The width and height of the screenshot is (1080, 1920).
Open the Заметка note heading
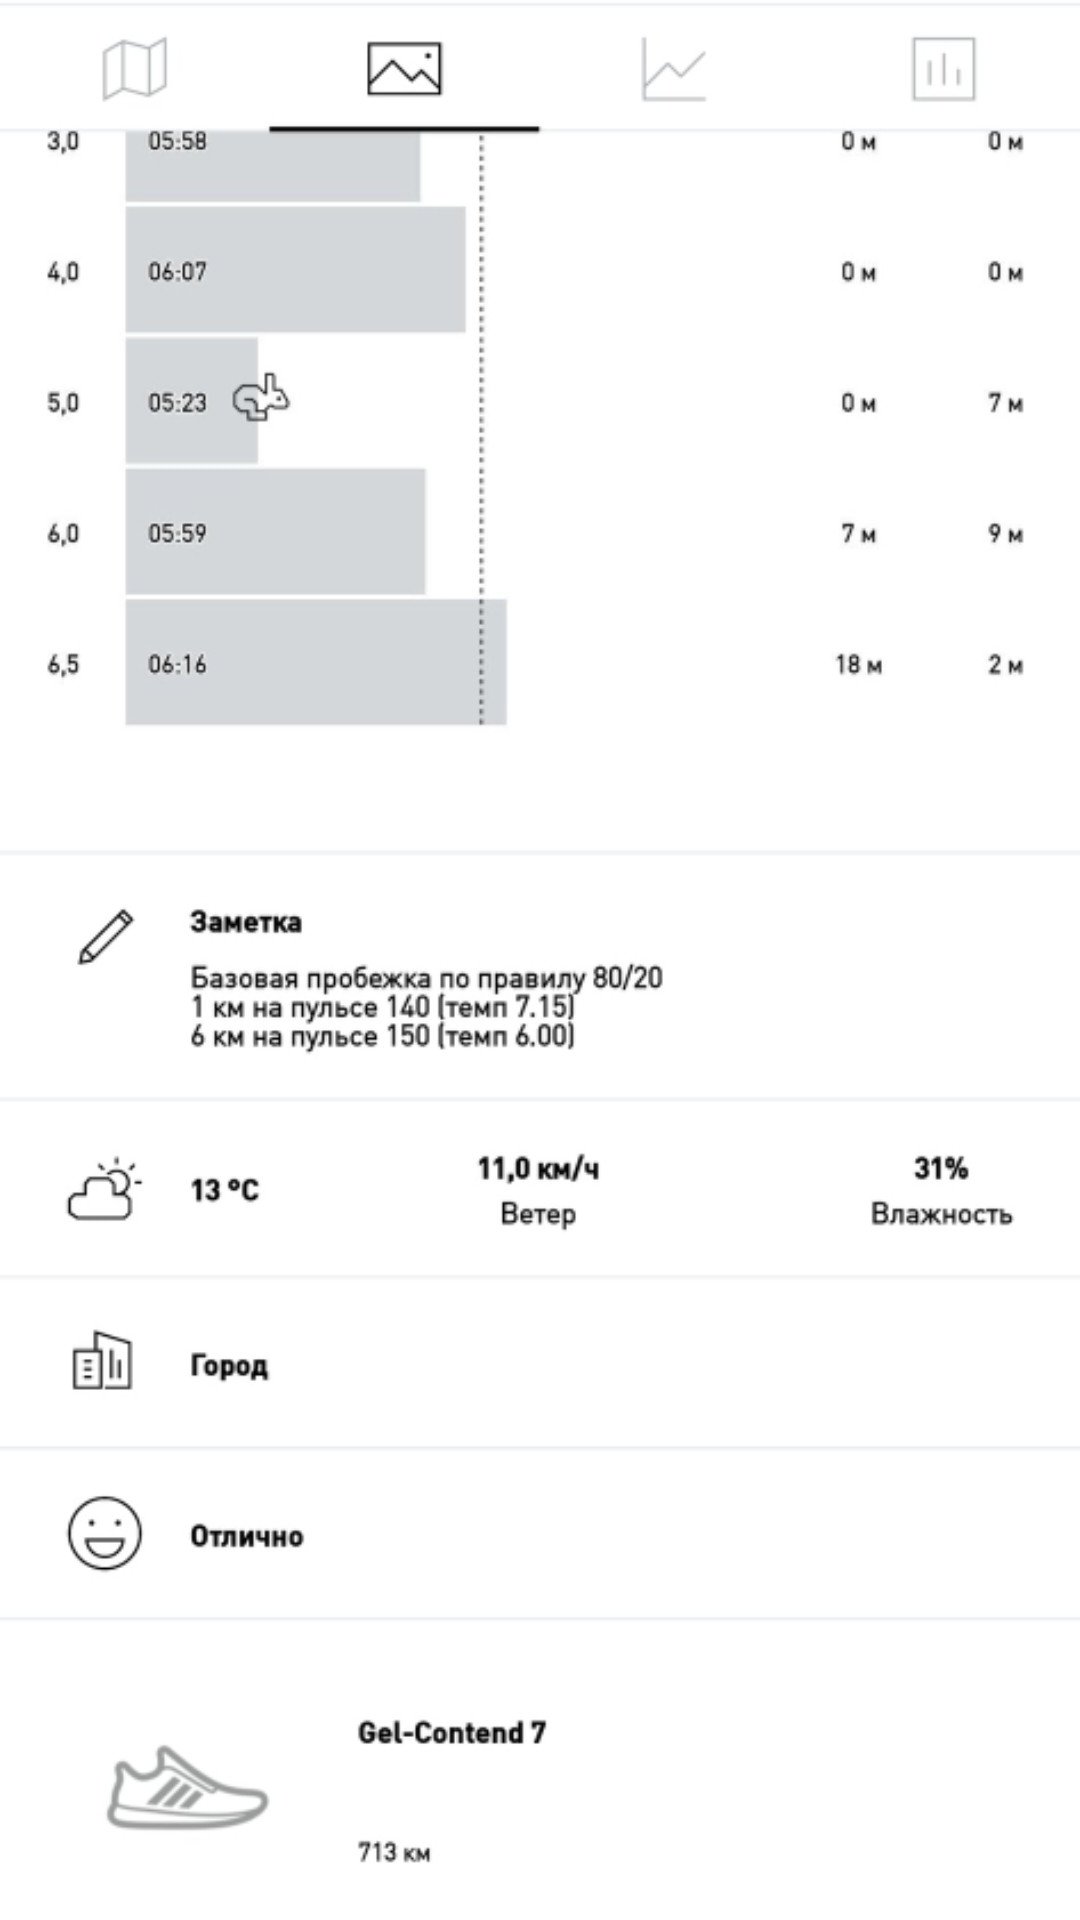tap(246, 922)
